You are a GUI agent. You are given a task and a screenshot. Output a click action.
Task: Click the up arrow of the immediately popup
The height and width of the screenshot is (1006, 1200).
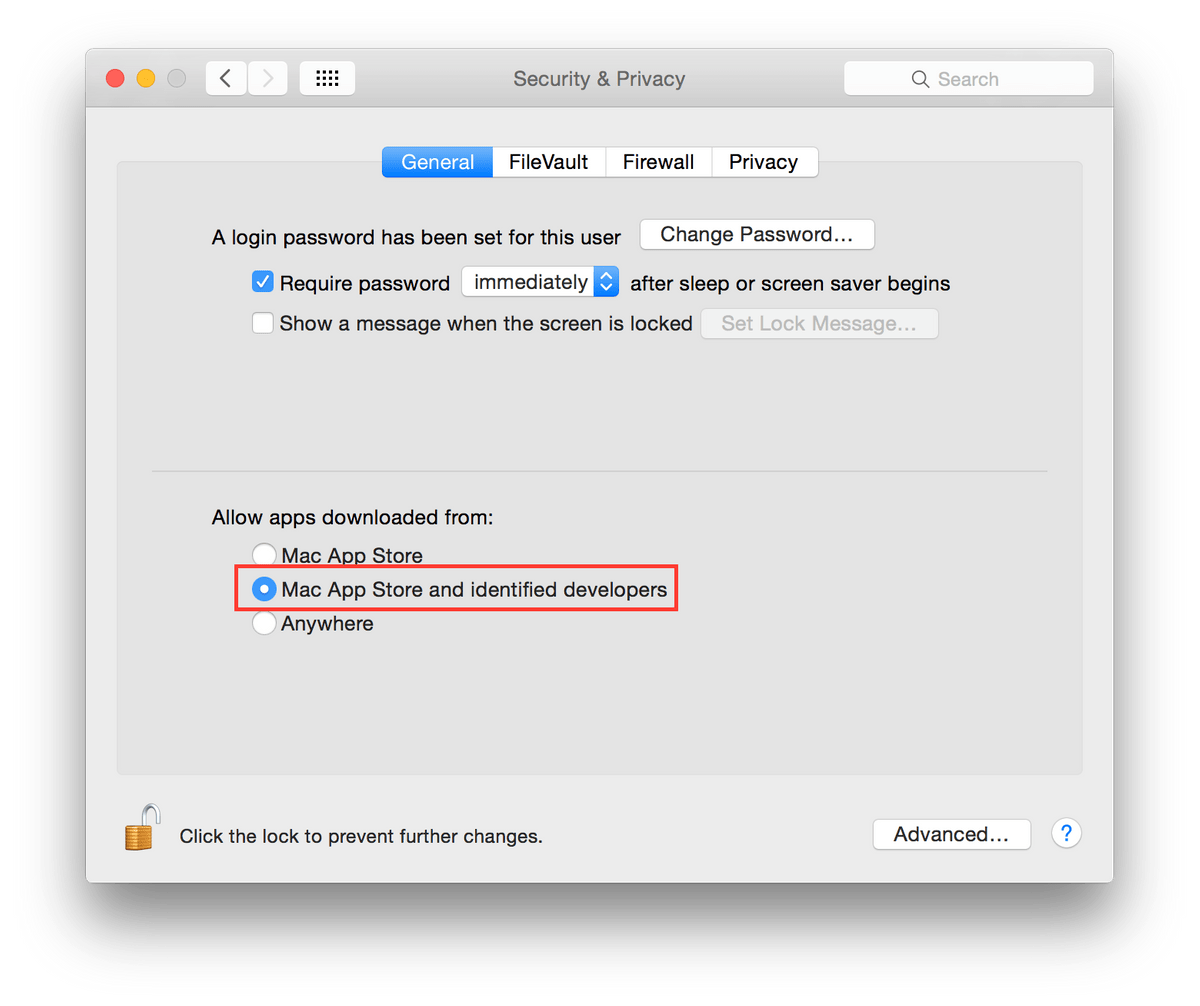click(x=607, y=276)
